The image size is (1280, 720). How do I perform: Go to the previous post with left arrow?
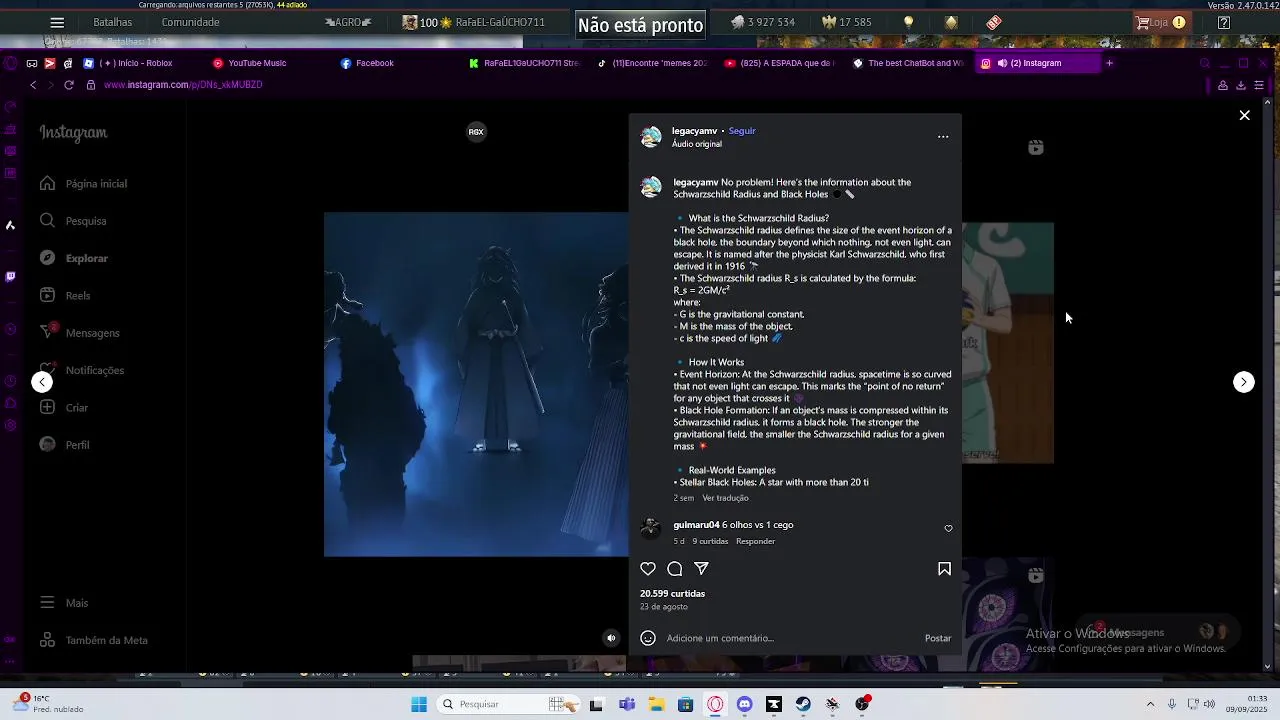pos(42,382)
